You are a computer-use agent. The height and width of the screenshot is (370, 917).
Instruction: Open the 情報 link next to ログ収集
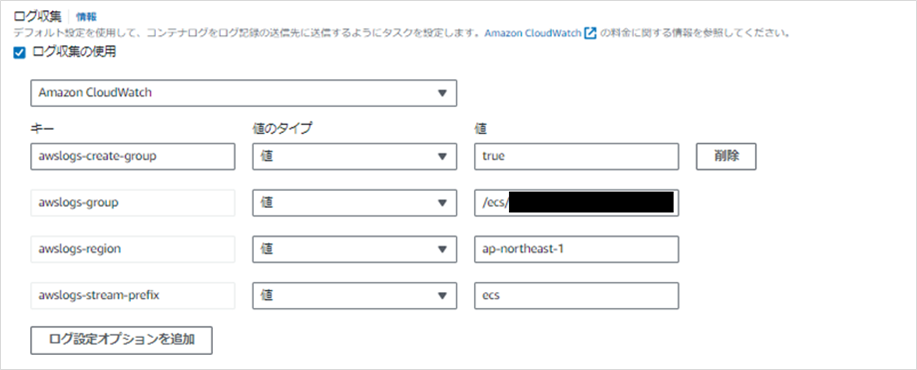click(x=86, y=17)
